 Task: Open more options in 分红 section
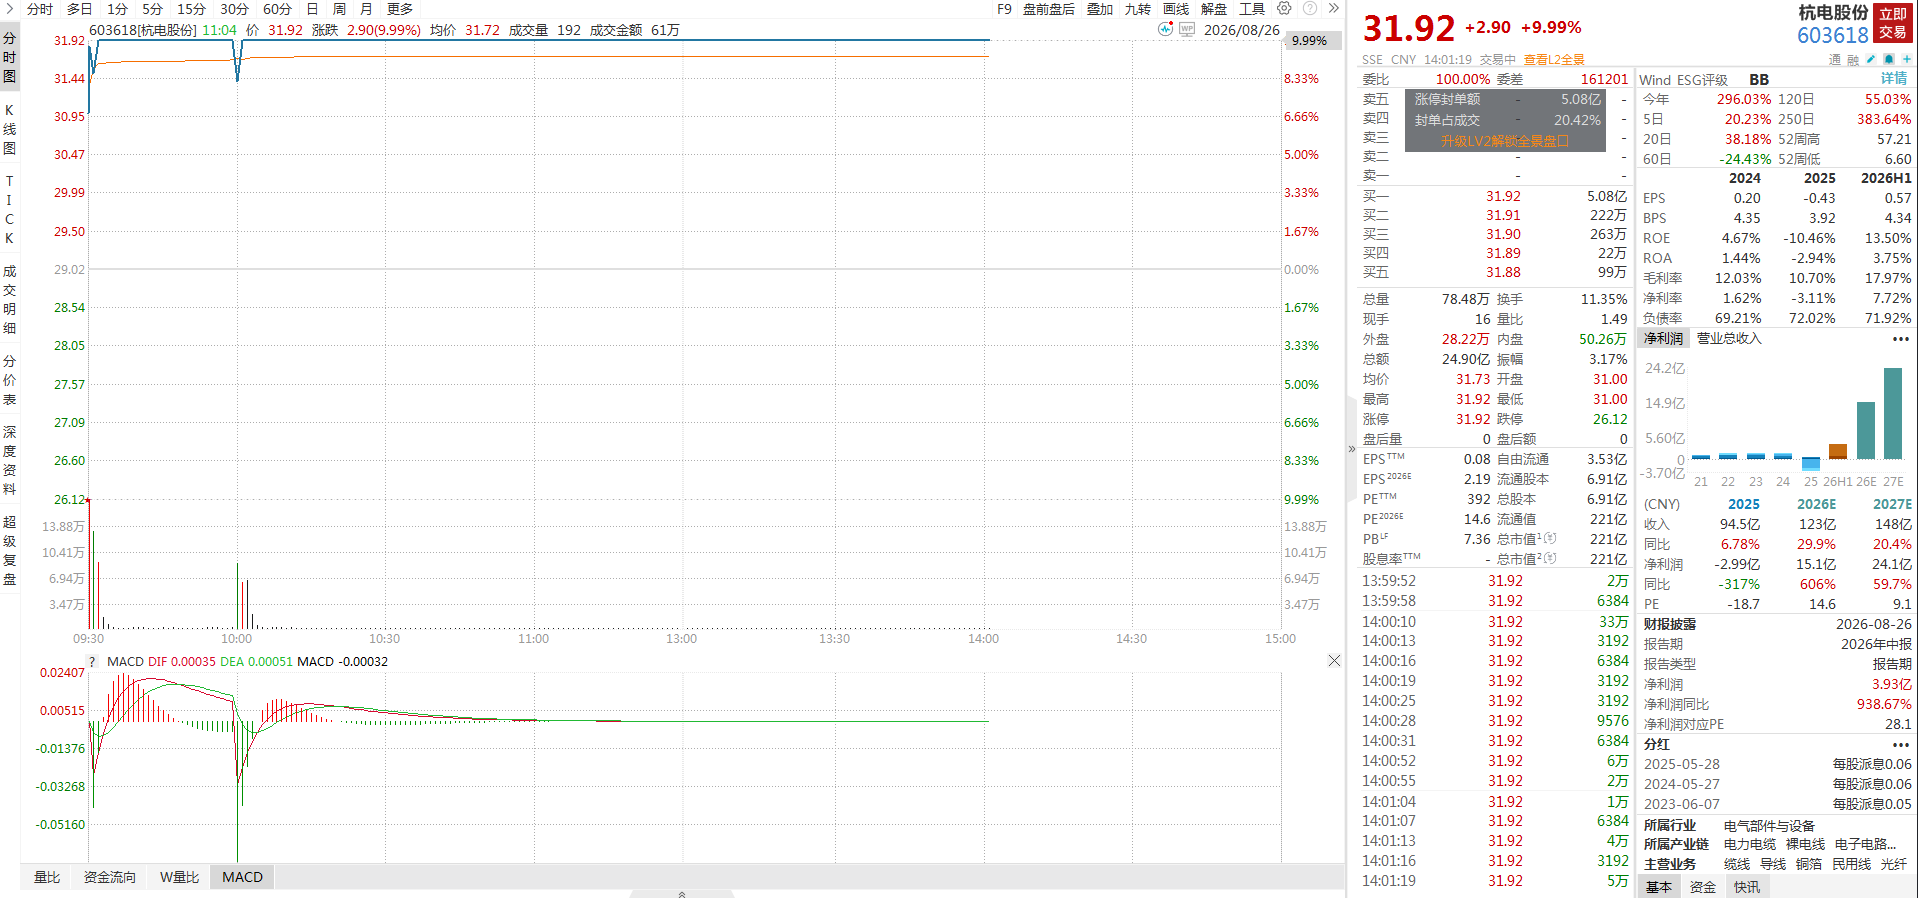coord(1900,744)
